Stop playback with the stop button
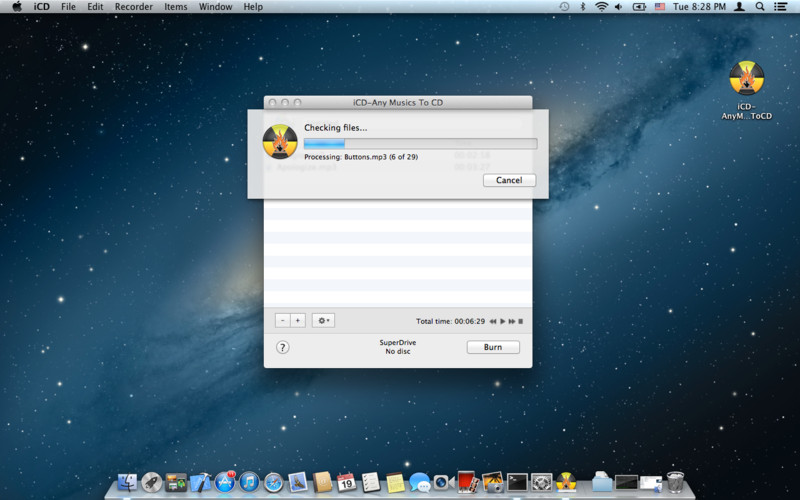This screenshot has height=500, width=800. (520, 321)
